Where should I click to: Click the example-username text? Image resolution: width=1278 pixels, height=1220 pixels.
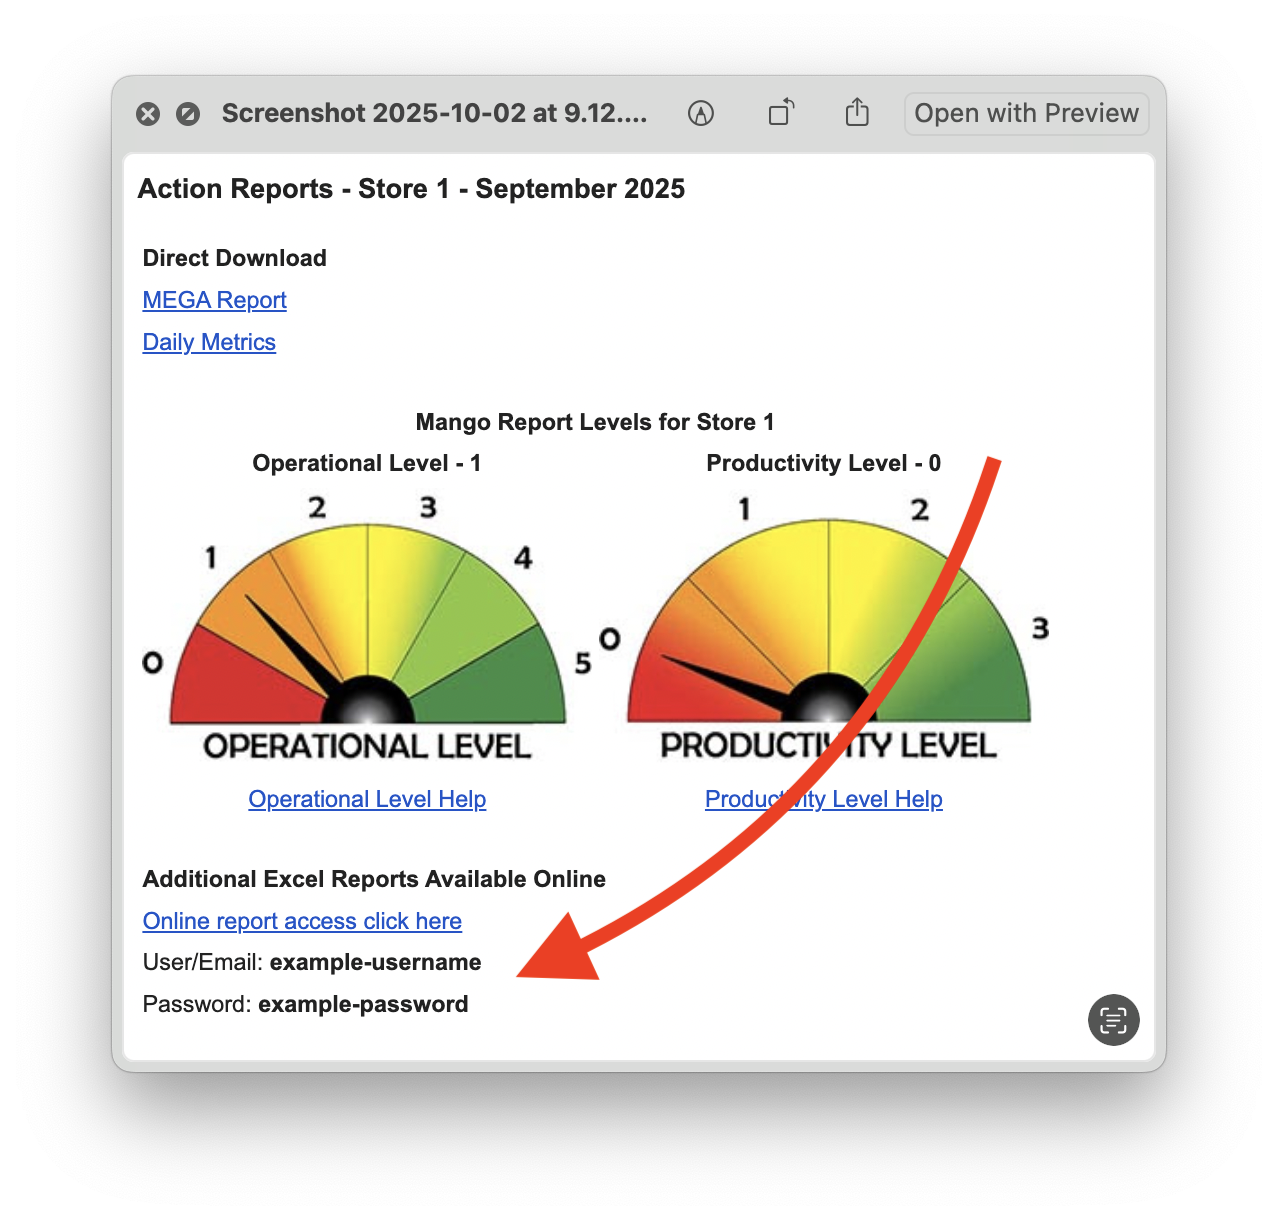(x=375, y=962)
